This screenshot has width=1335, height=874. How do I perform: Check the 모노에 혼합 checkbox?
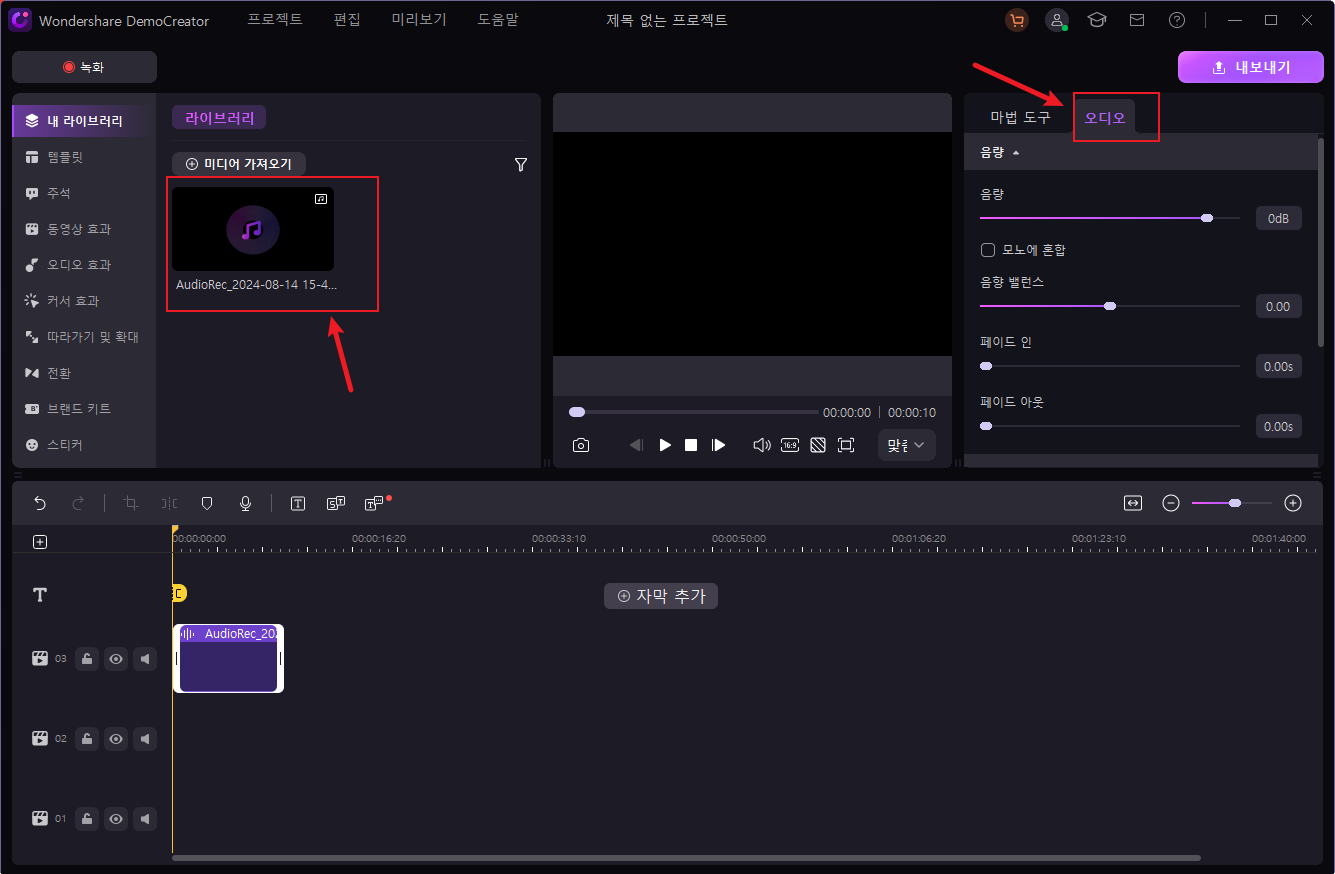click(x=988, y=250)
